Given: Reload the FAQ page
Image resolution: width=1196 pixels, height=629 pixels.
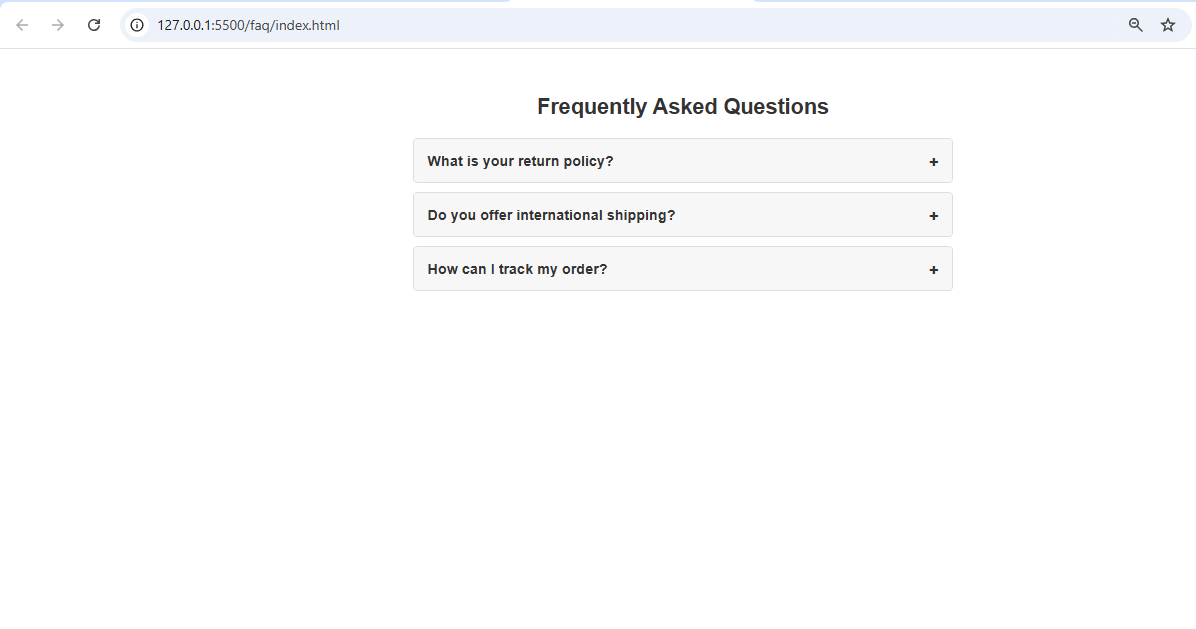Looking at the screenshot, I should (x=94, y=25).
